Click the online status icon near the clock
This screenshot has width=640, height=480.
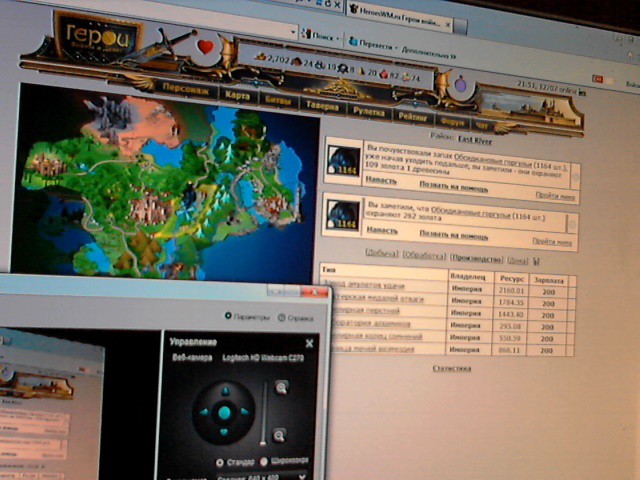click(582, 93)
